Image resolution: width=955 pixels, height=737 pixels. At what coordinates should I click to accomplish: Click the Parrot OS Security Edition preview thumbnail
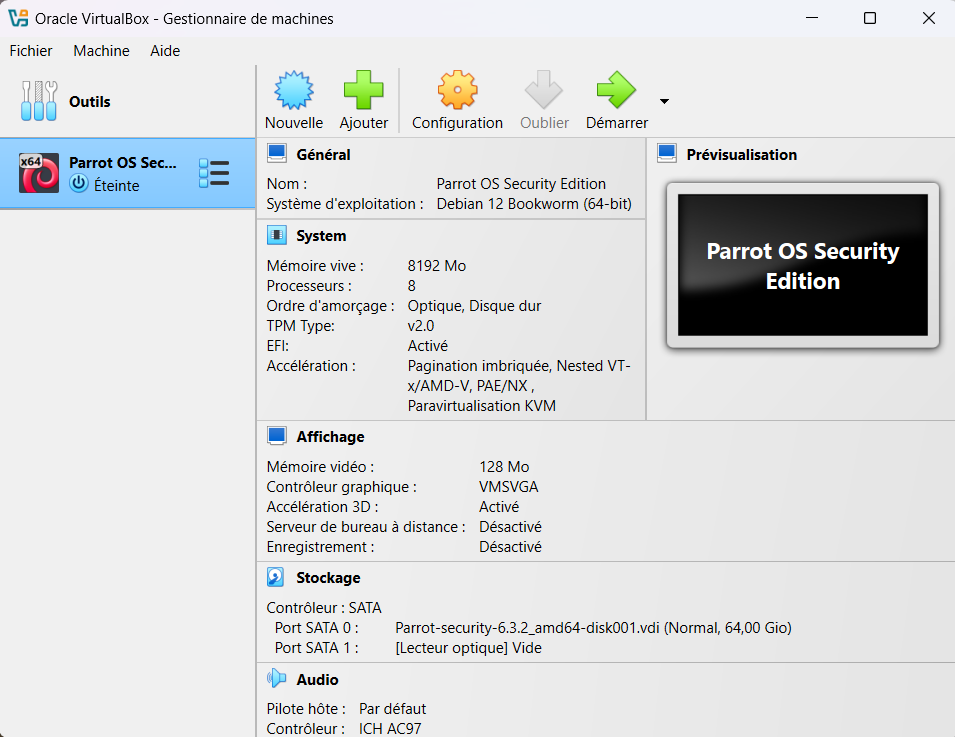pos(803,265)
